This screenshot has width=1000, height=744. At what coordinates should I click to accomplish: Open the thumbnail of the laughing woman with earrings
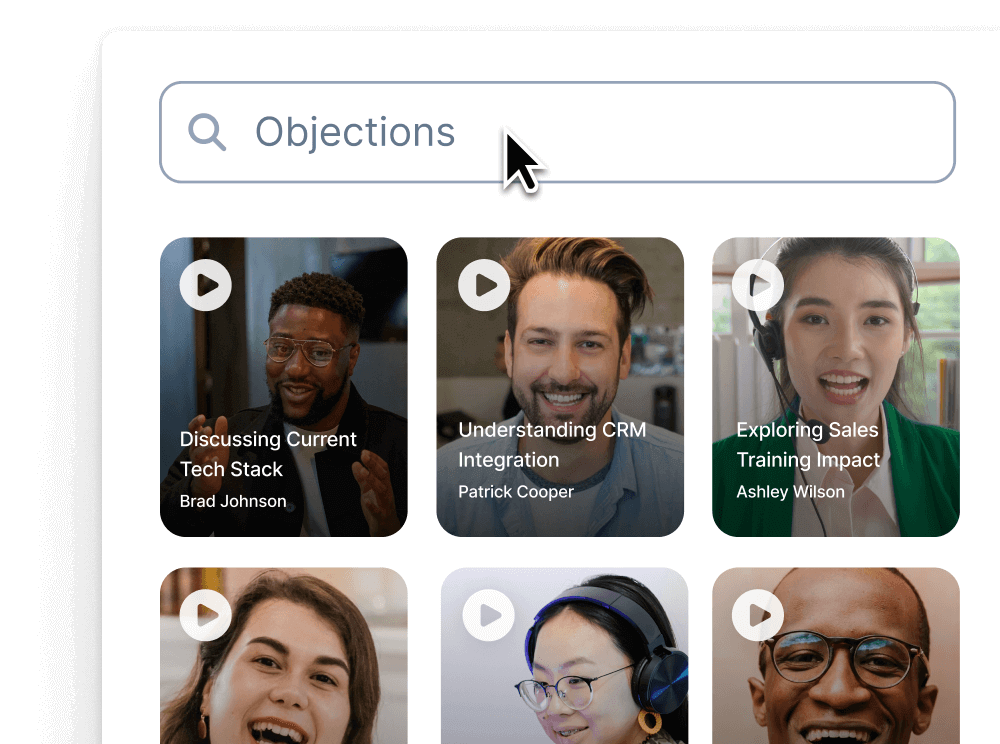pos(283,670)
